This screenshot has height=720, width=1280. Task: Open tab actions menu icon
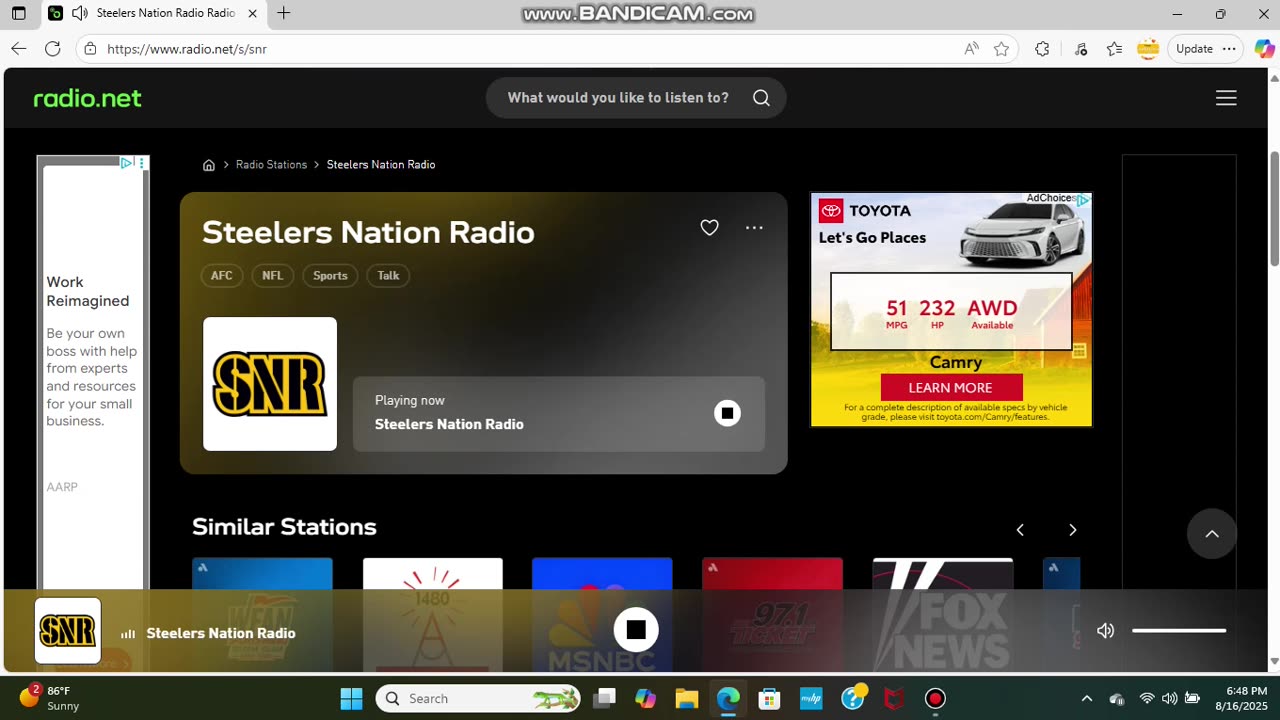[x=18, y=13]
